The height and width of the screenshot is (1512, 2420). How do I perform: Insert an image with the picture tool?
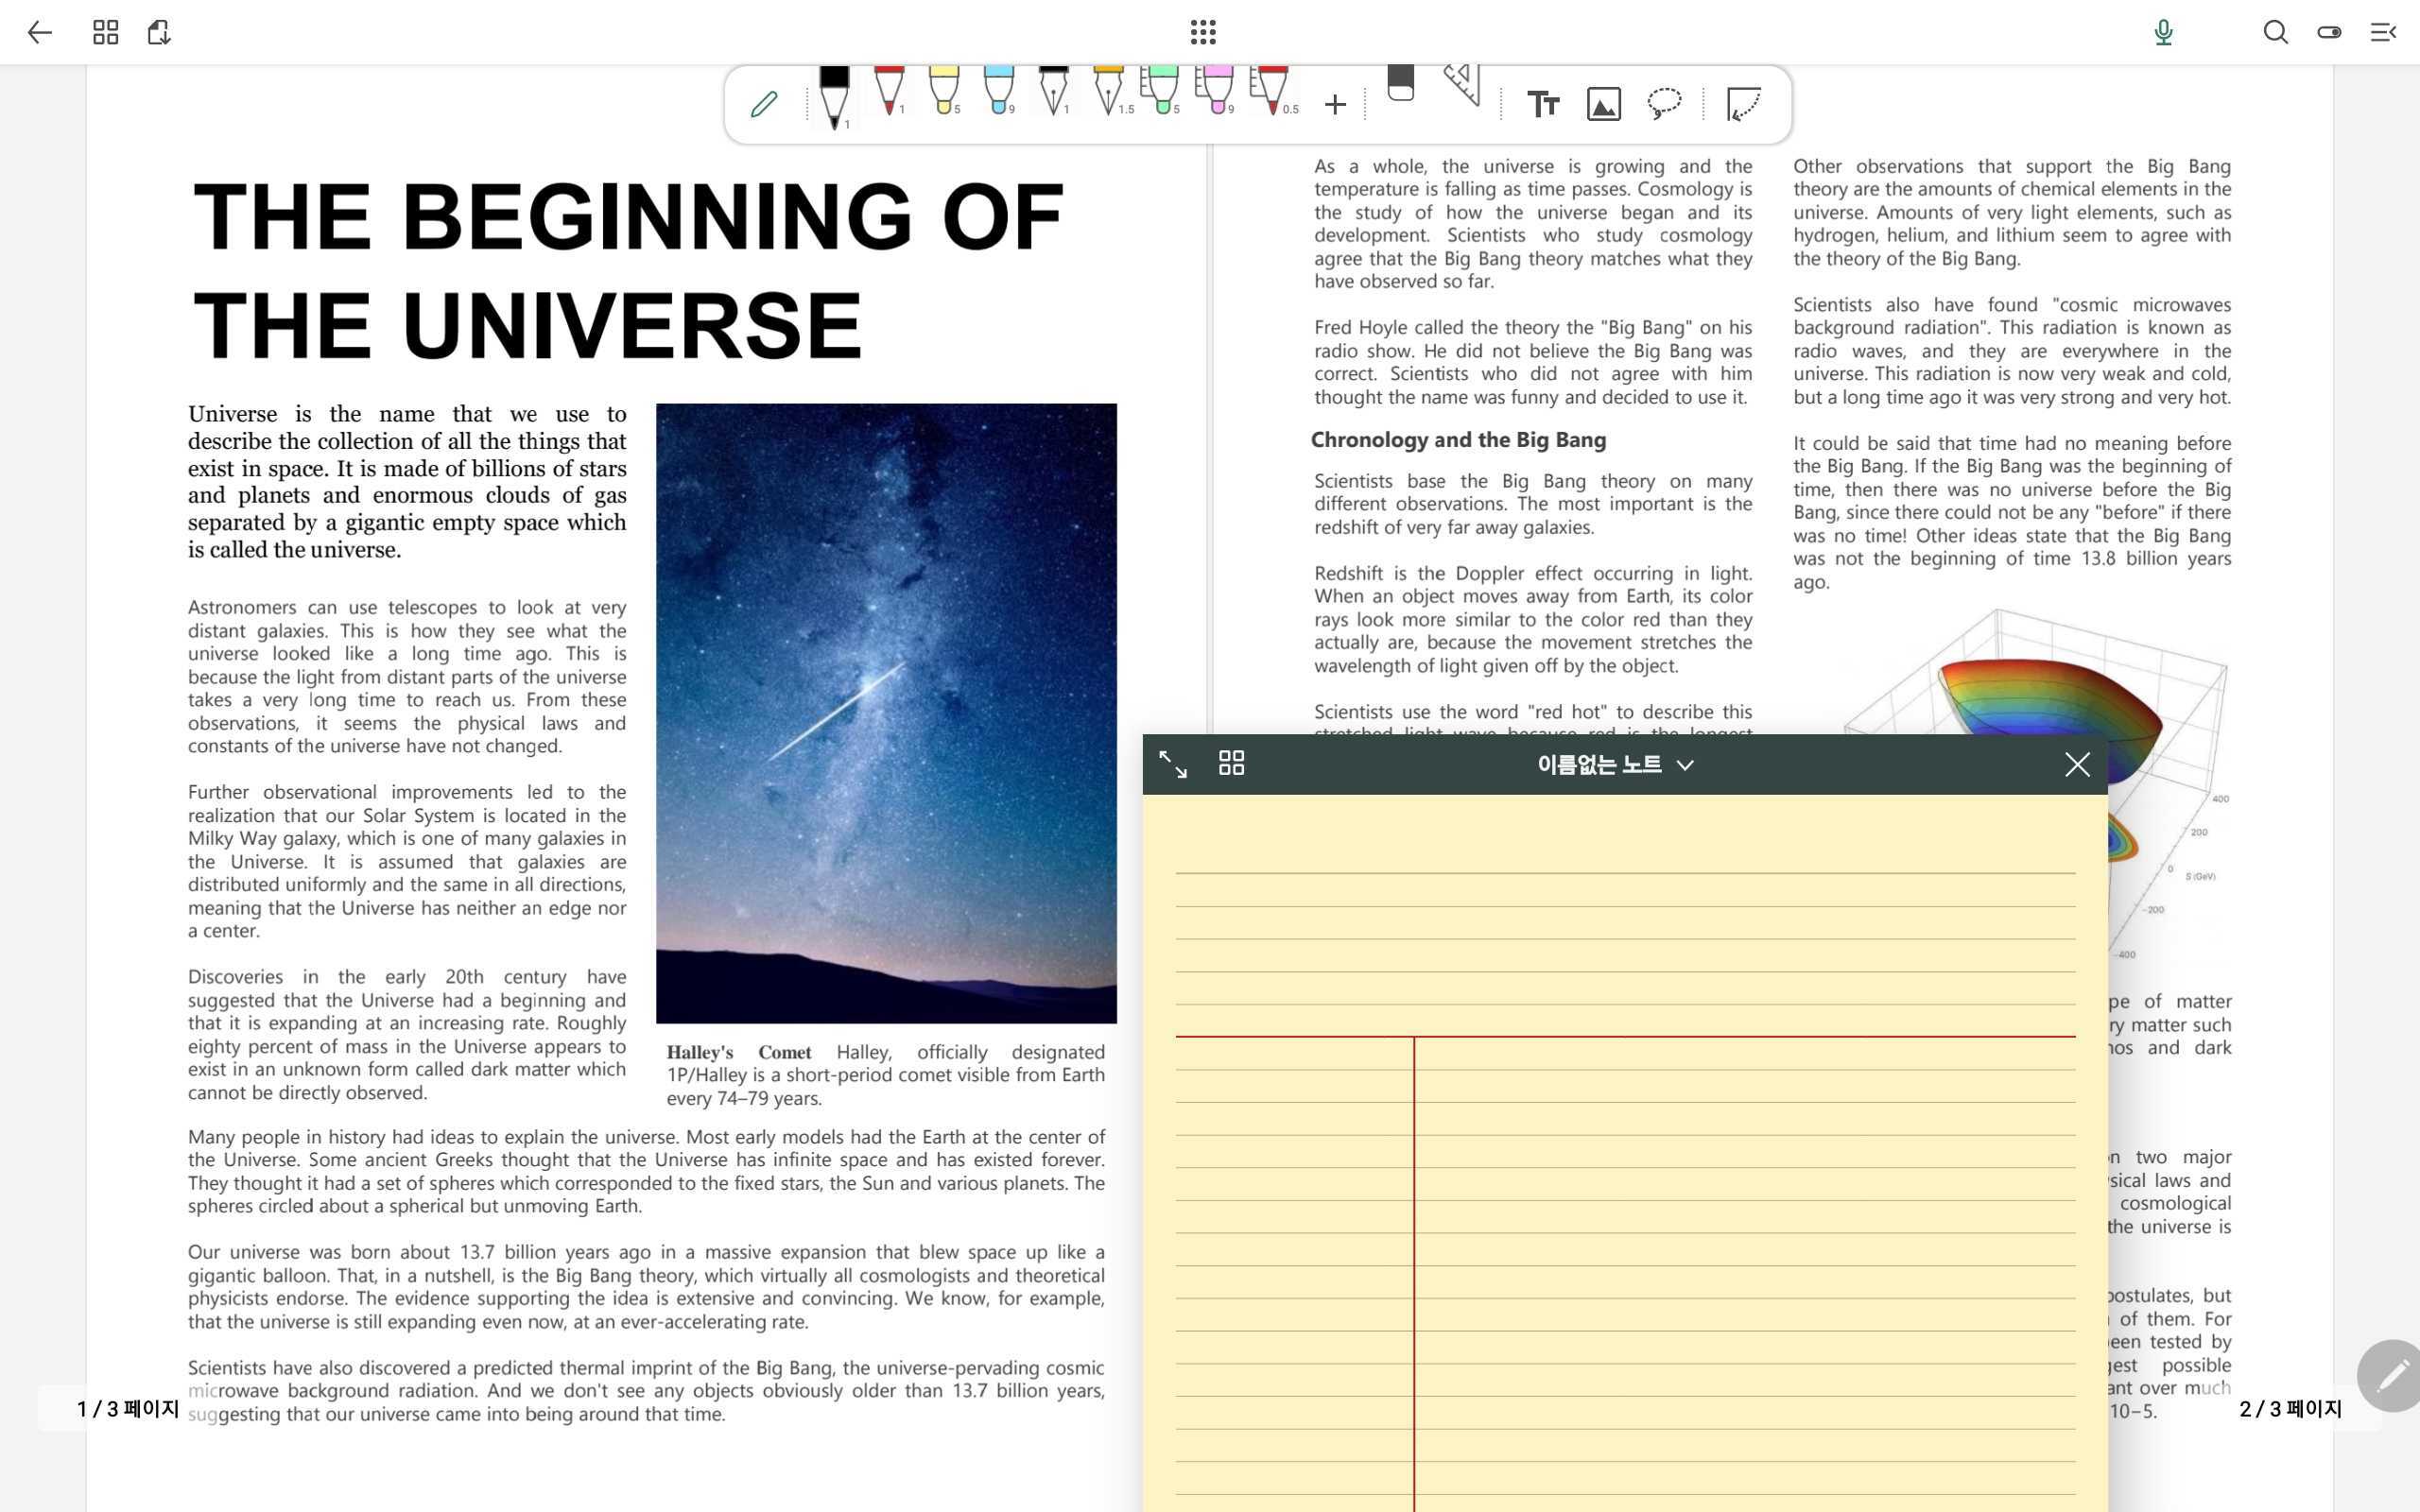1604,104
